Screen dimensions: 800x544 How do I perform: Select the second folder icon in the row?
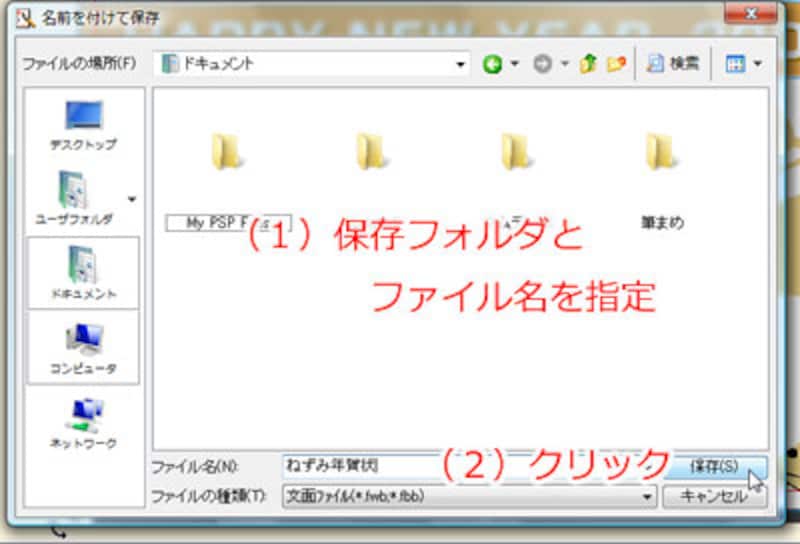click(371, 152)
